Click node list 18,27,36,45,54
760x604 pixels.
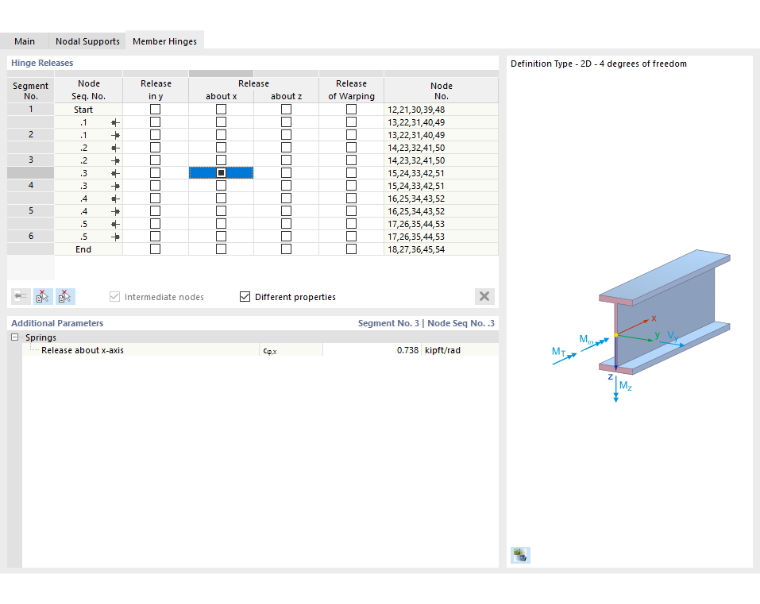tap(441, 249)
